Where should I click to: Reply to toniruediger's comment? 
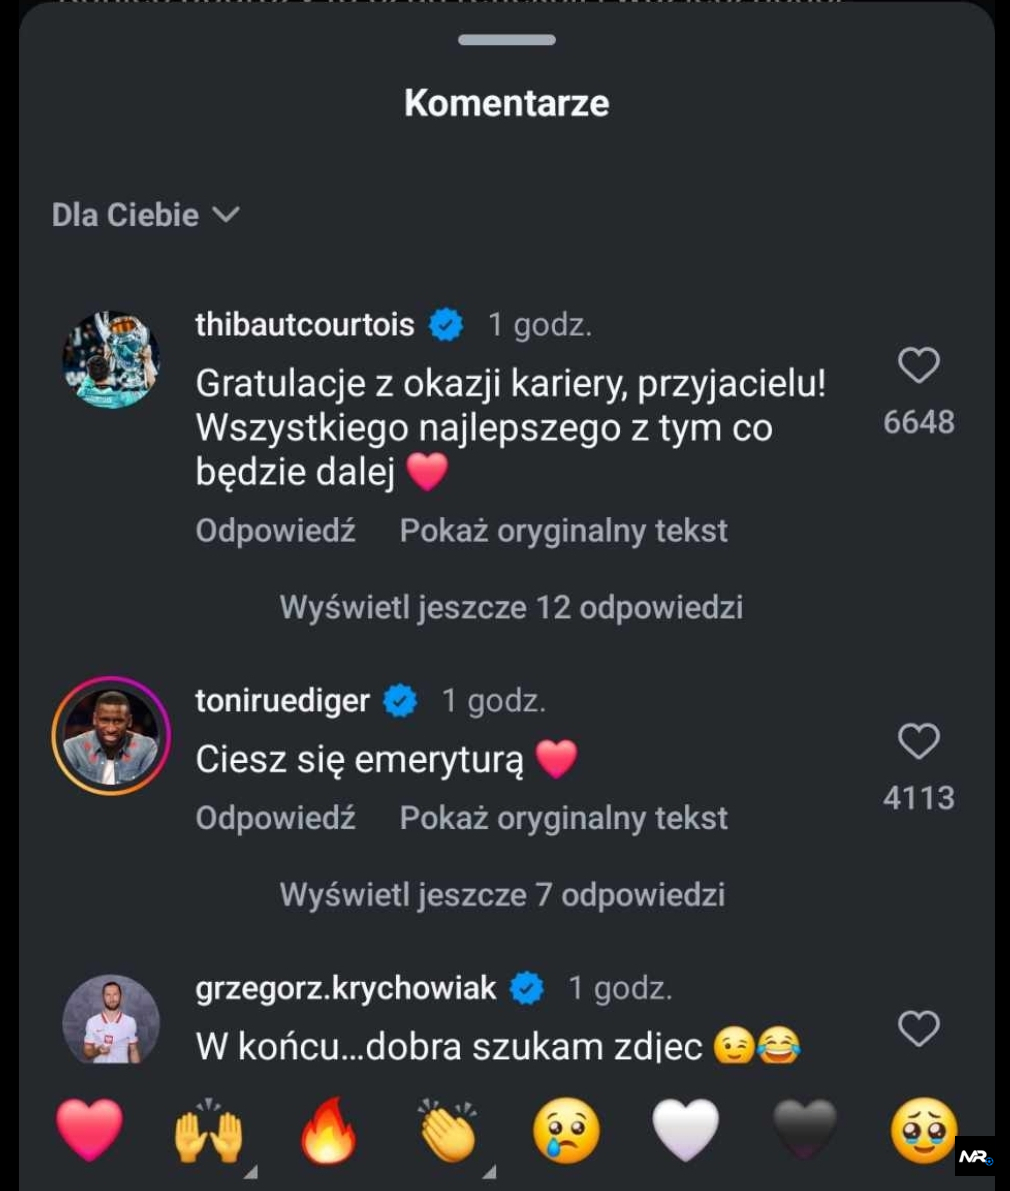pos(275,817)
